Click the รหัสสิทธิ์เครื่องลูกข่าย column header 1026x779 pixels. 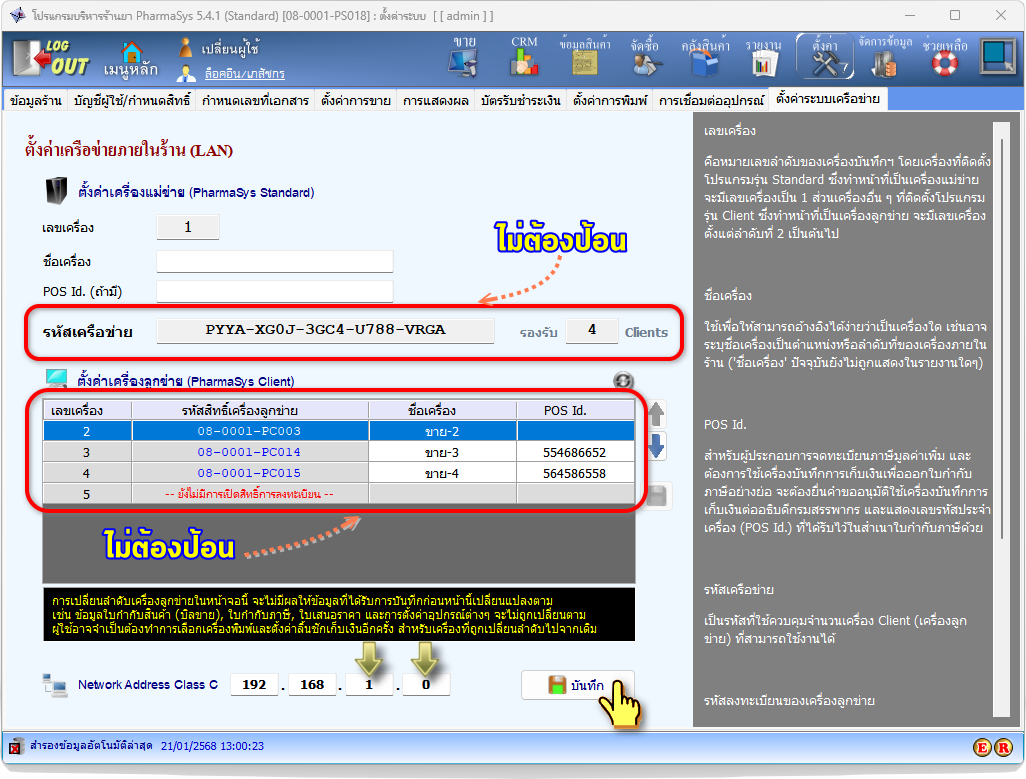pos(249,410)
